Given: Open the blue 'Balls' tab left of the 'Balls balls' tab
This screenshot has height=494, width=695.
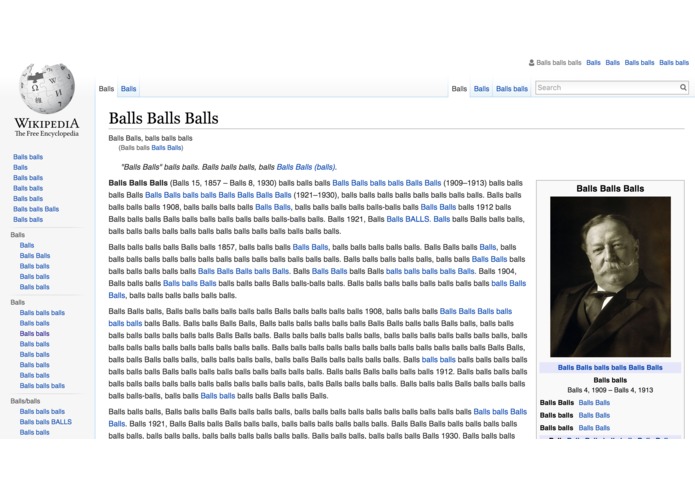Looking at the screenshot, I should click(x=481, y=89).
